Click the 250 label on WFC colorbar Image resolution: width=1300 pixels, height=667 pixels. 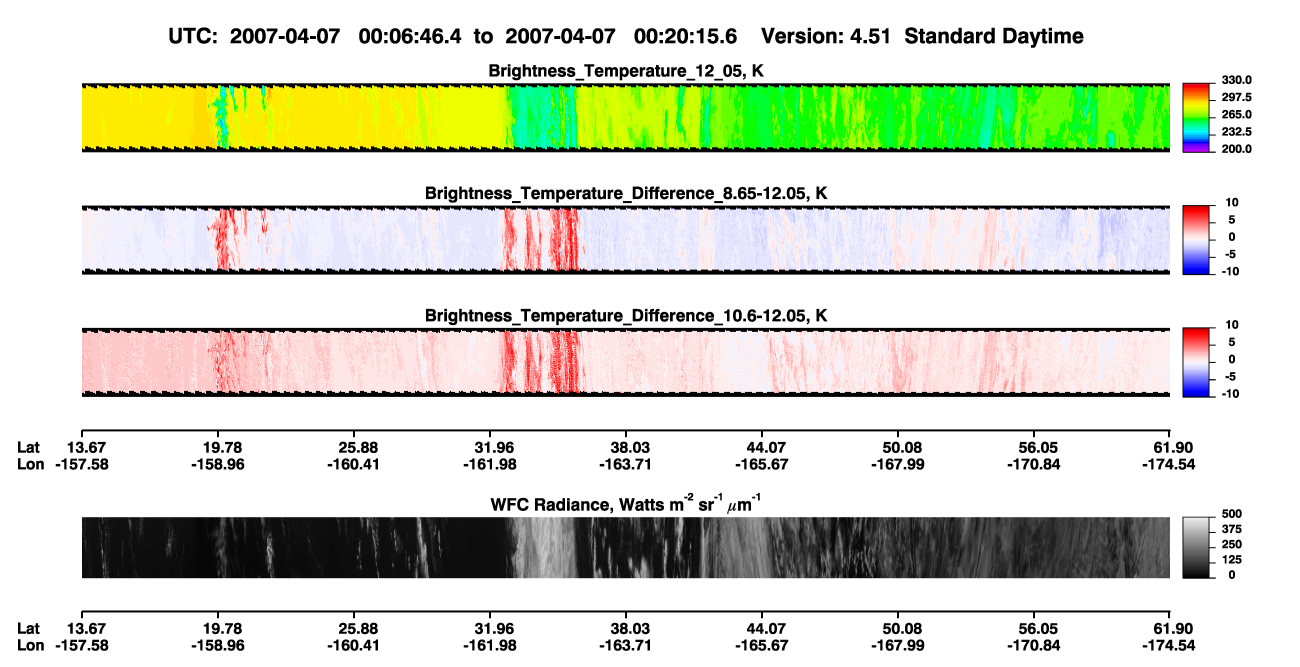pos(1231,544)
